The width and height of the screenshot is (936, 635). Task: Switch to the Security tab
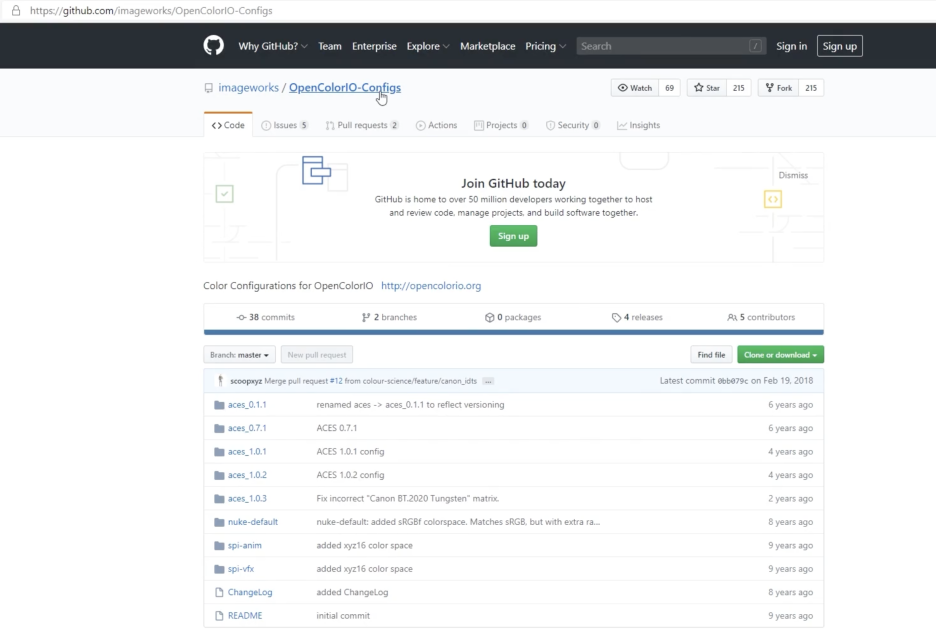pyautogui.click(x=572, y=125)
